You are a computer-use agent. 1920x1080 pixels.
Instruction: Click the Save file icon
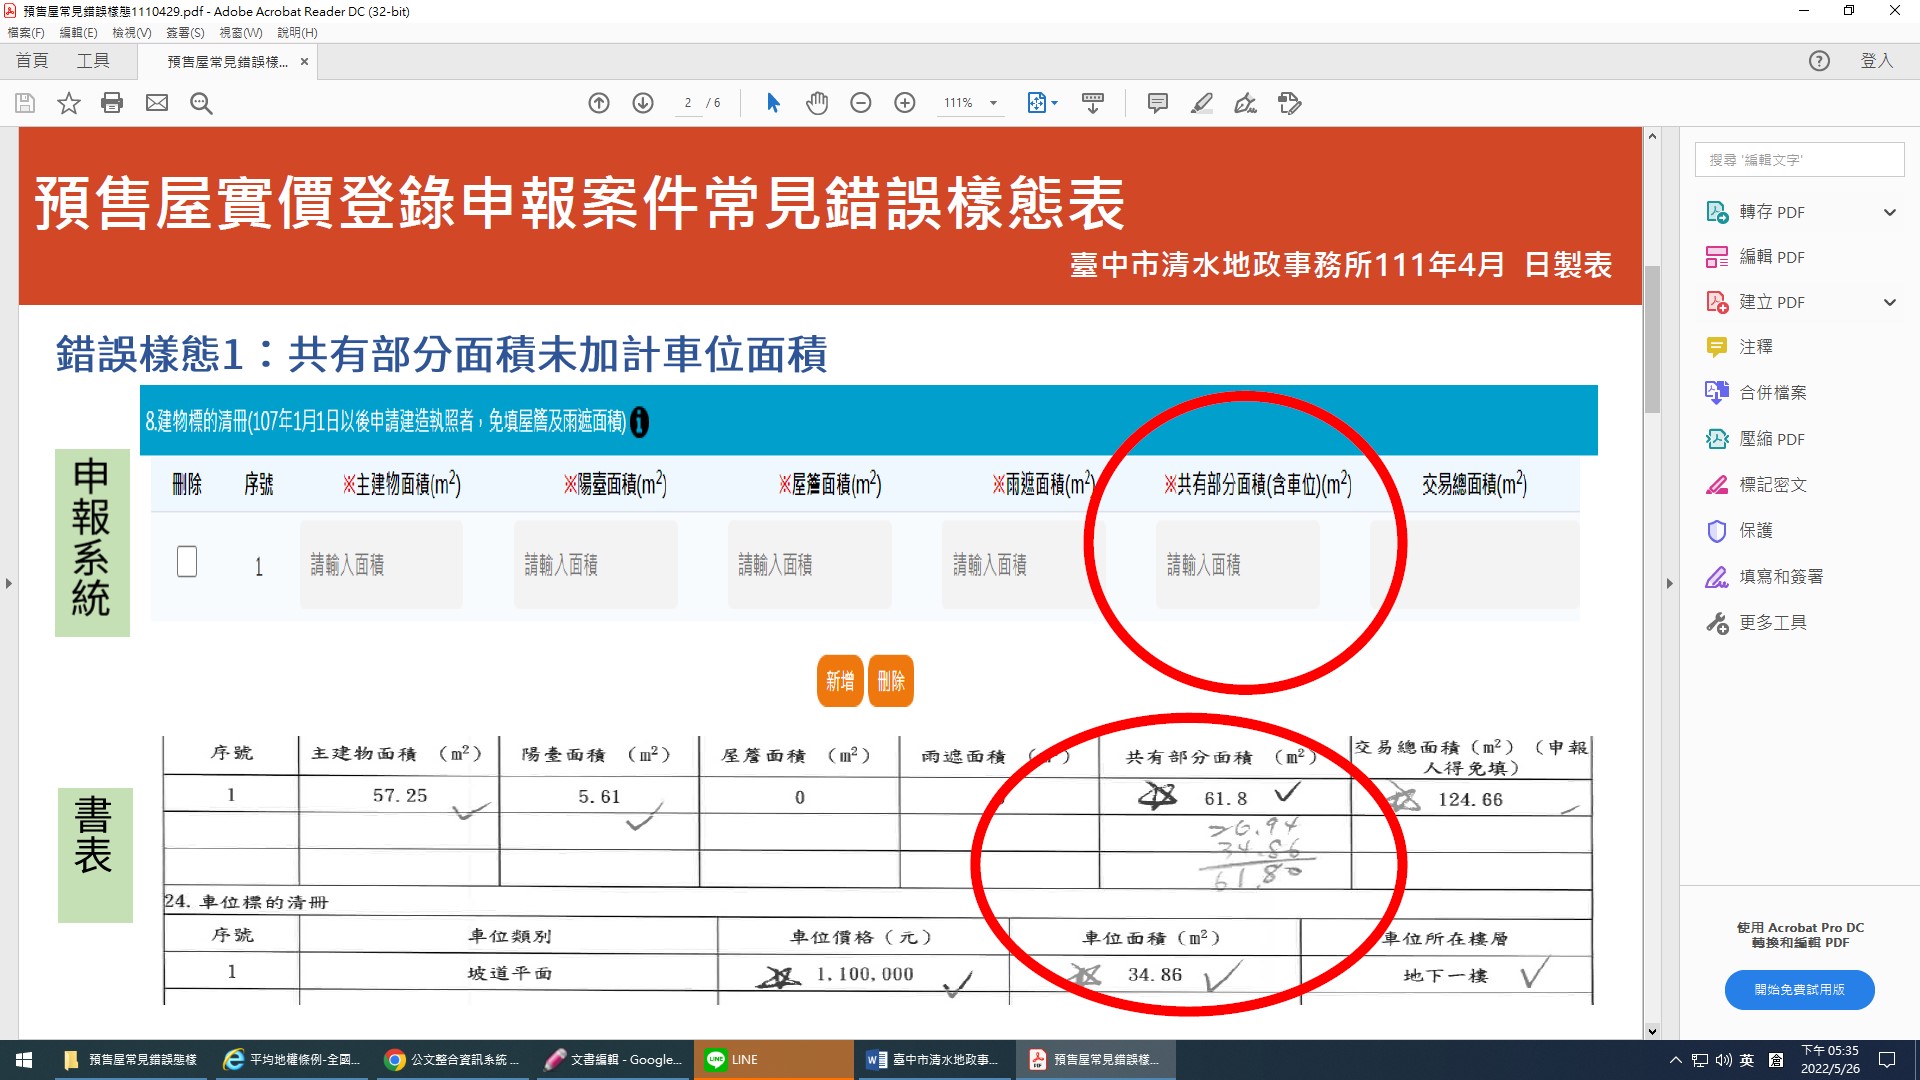click(25, 103)
